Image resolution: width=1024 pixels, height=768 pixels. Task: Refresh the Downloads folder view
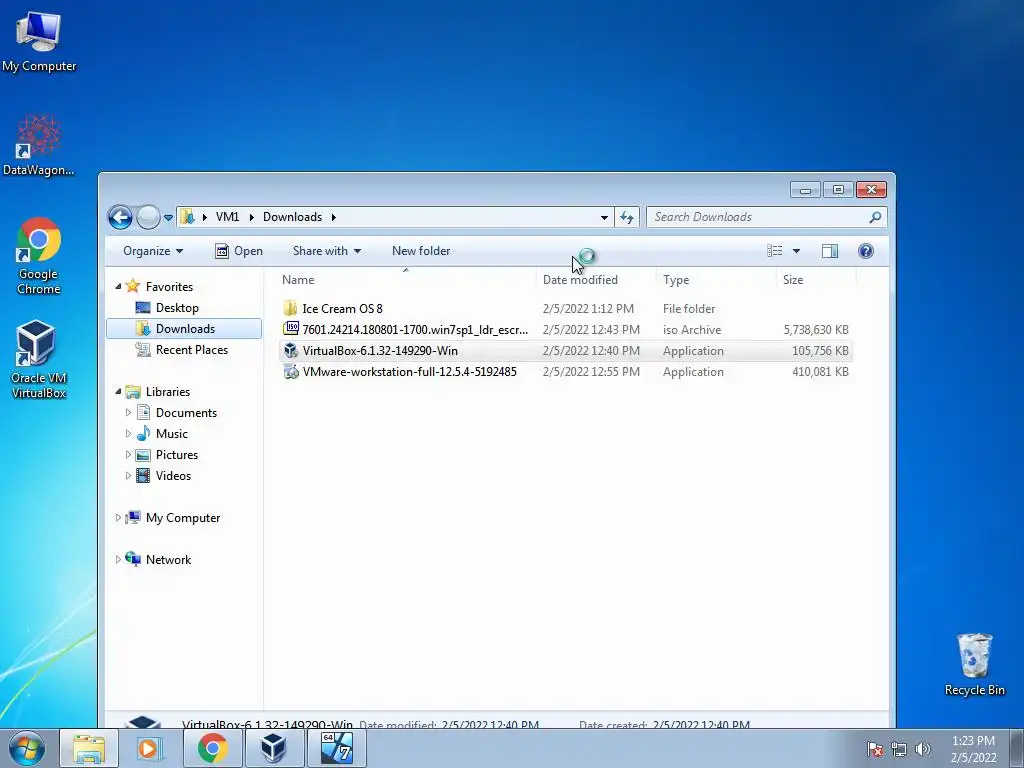(x=627, y=217)
